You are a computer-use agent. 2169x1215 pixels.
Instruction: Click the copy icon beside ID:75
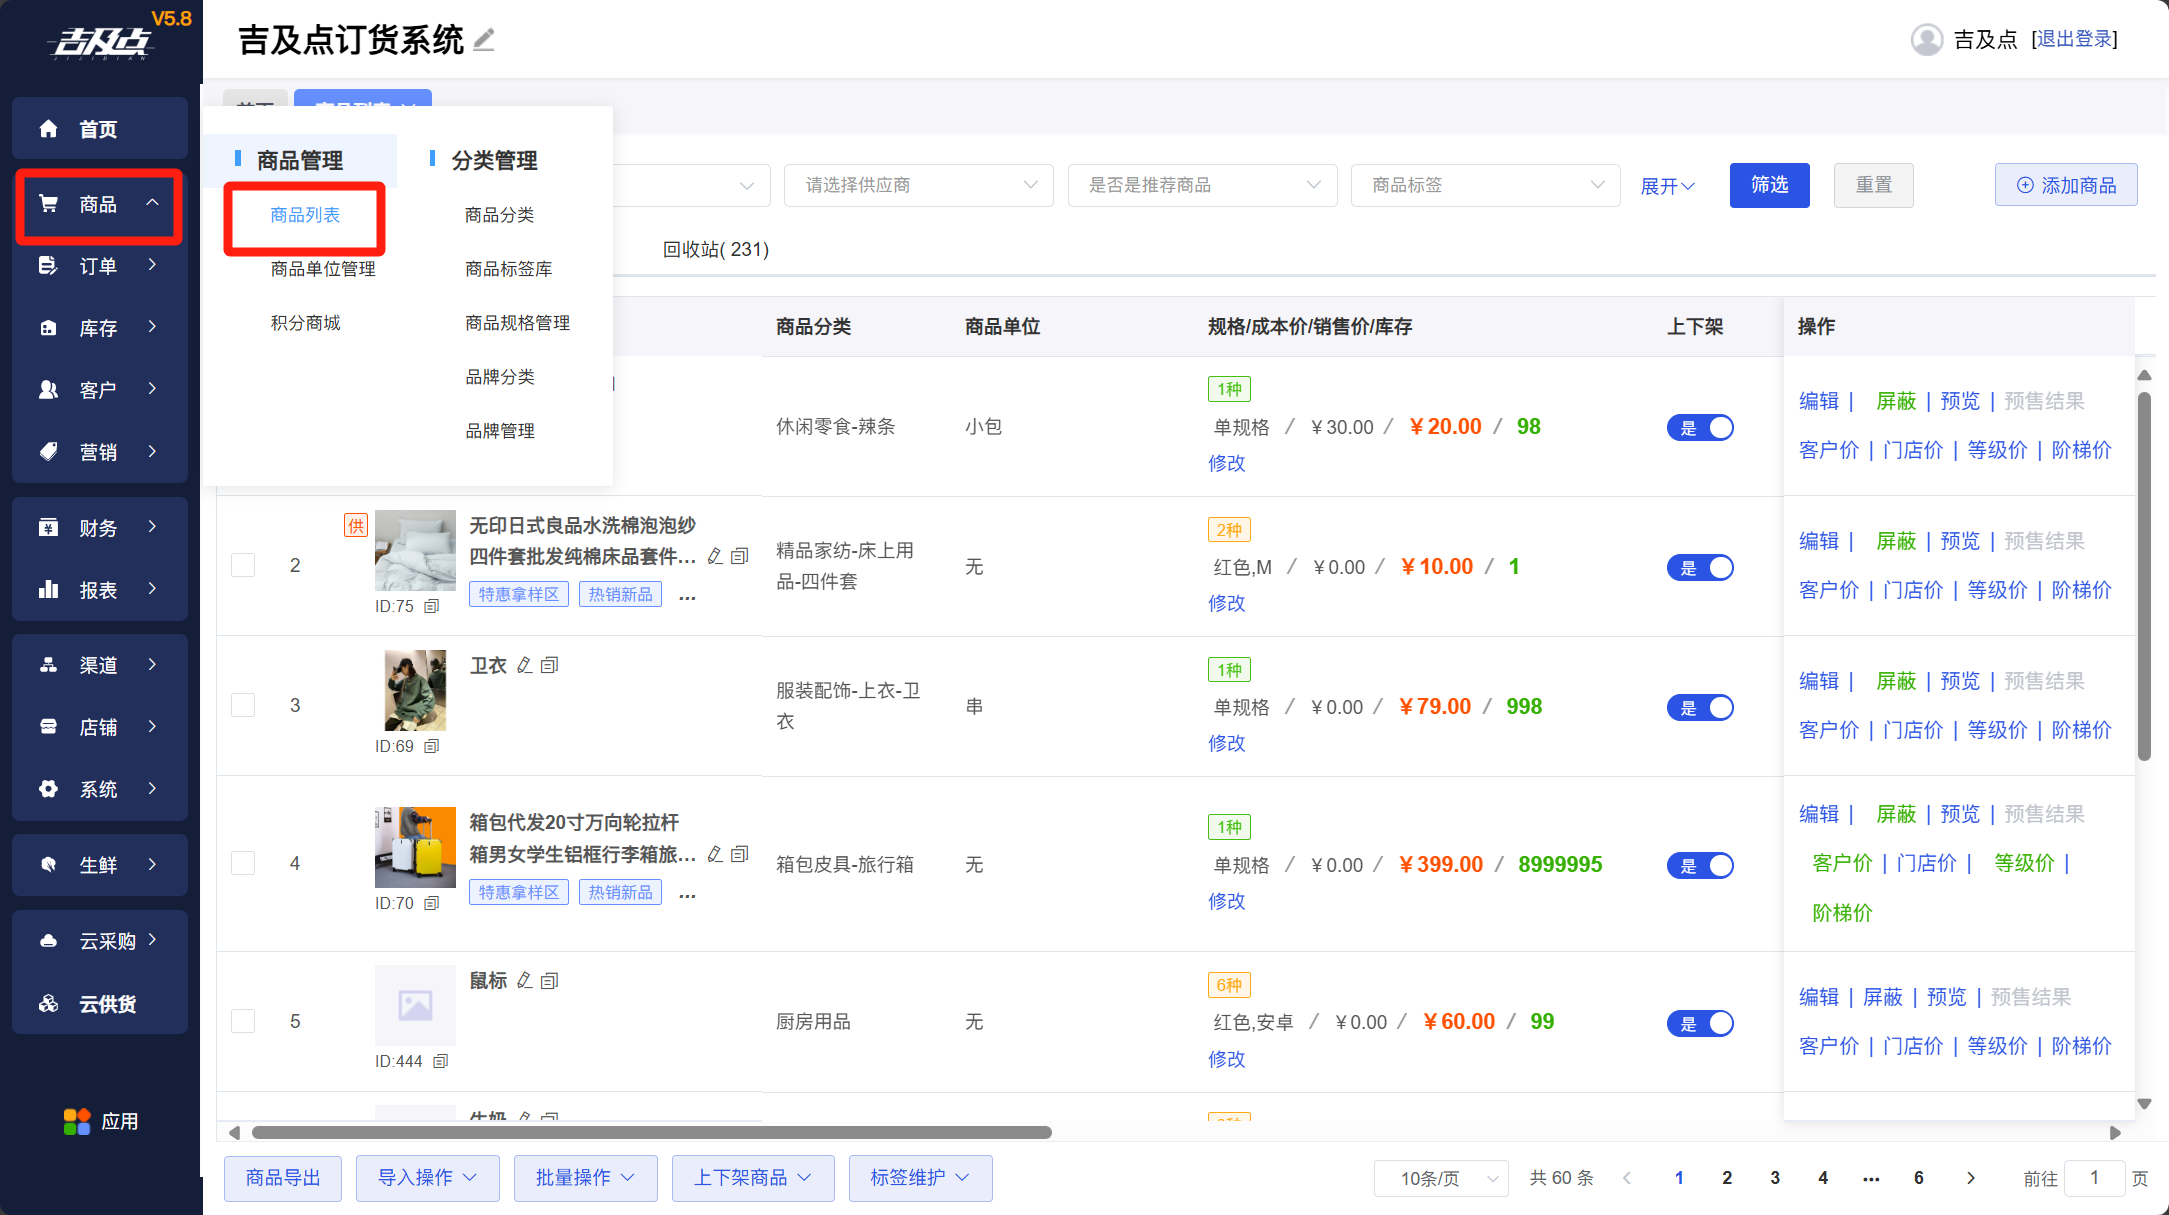point(431,606)
